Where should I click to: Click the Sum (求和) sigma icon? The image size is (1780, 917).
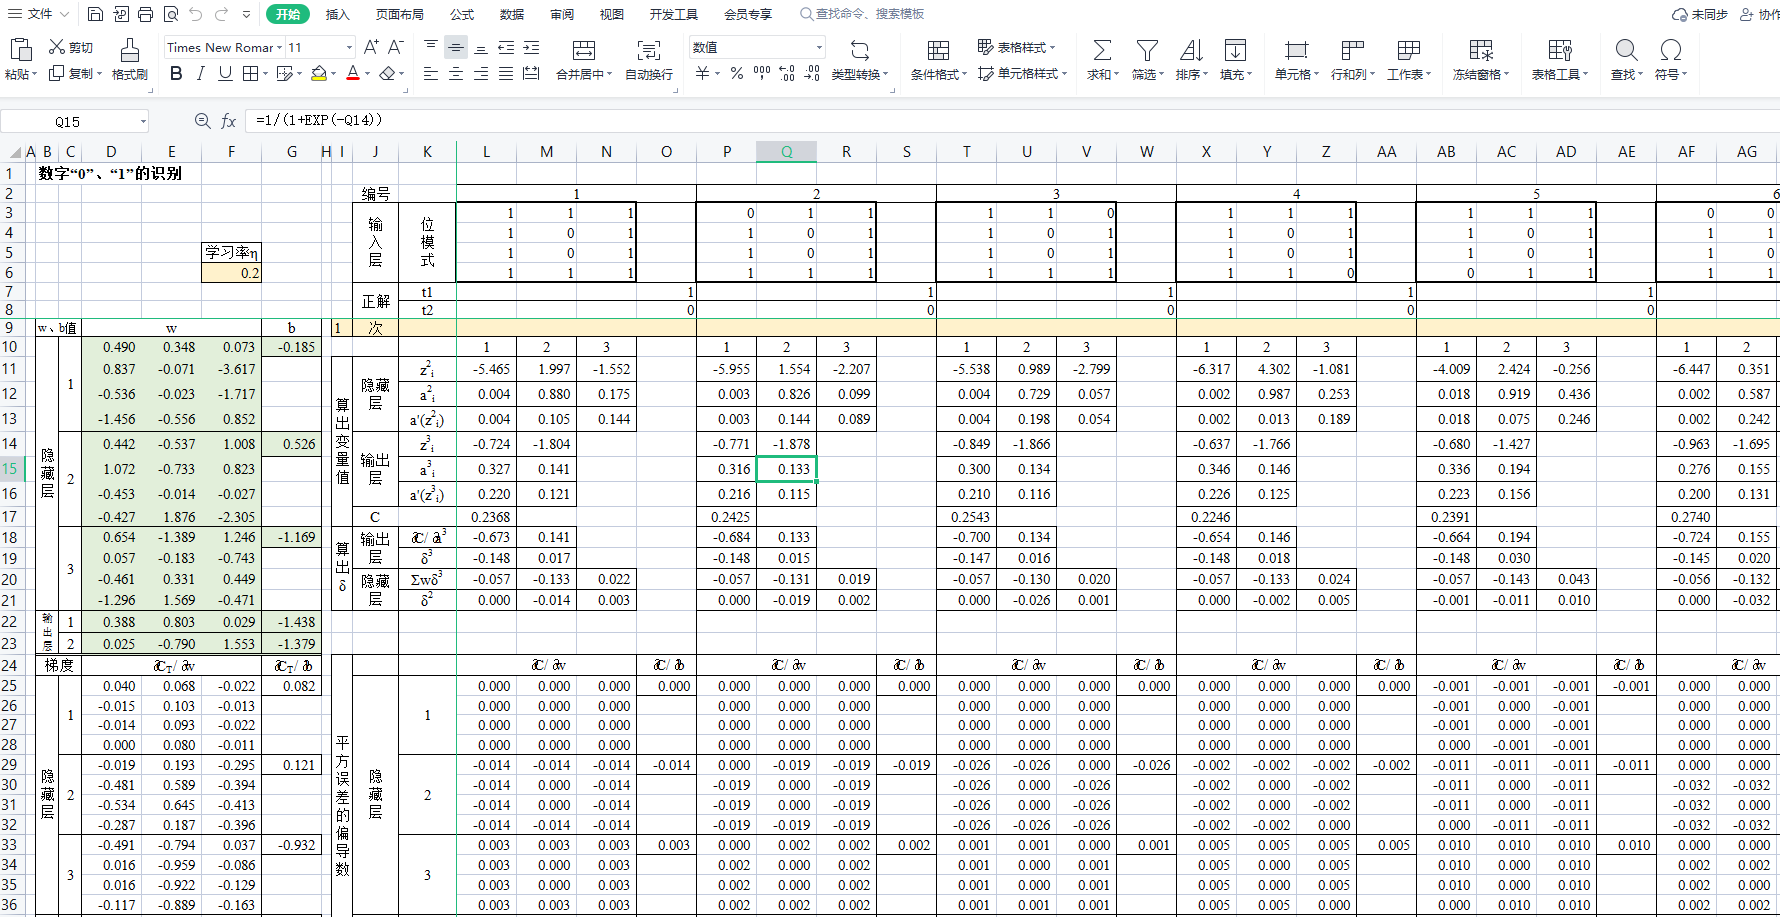[1102, 50]
